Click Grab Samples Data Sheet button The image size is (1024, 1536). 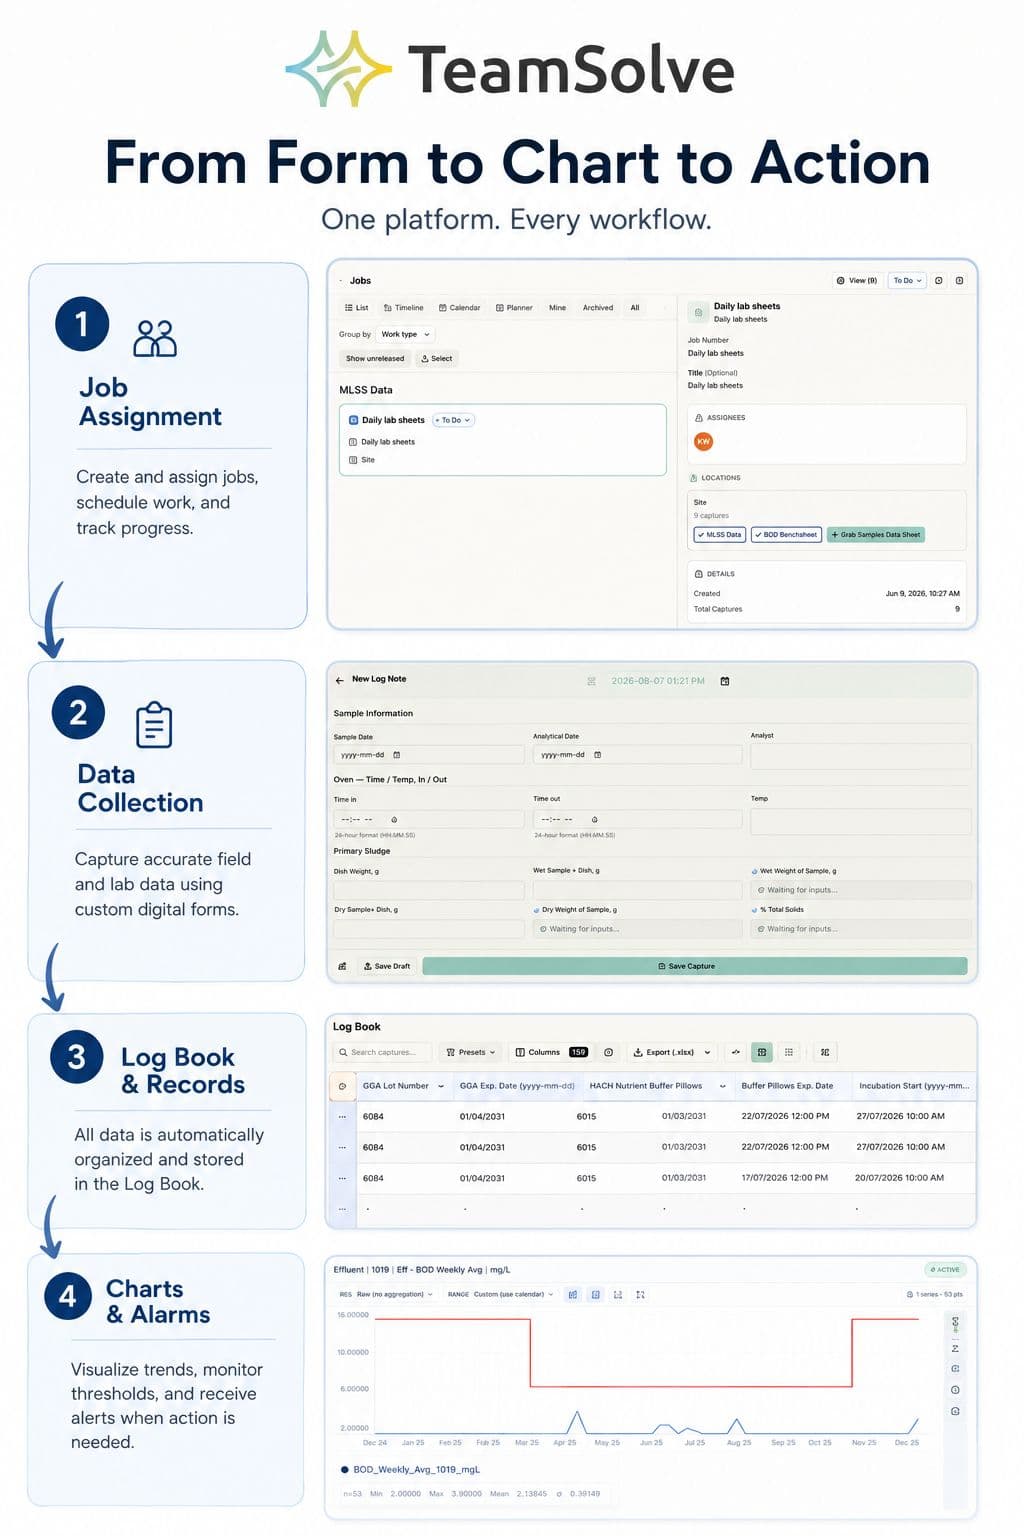coord(876,535)
